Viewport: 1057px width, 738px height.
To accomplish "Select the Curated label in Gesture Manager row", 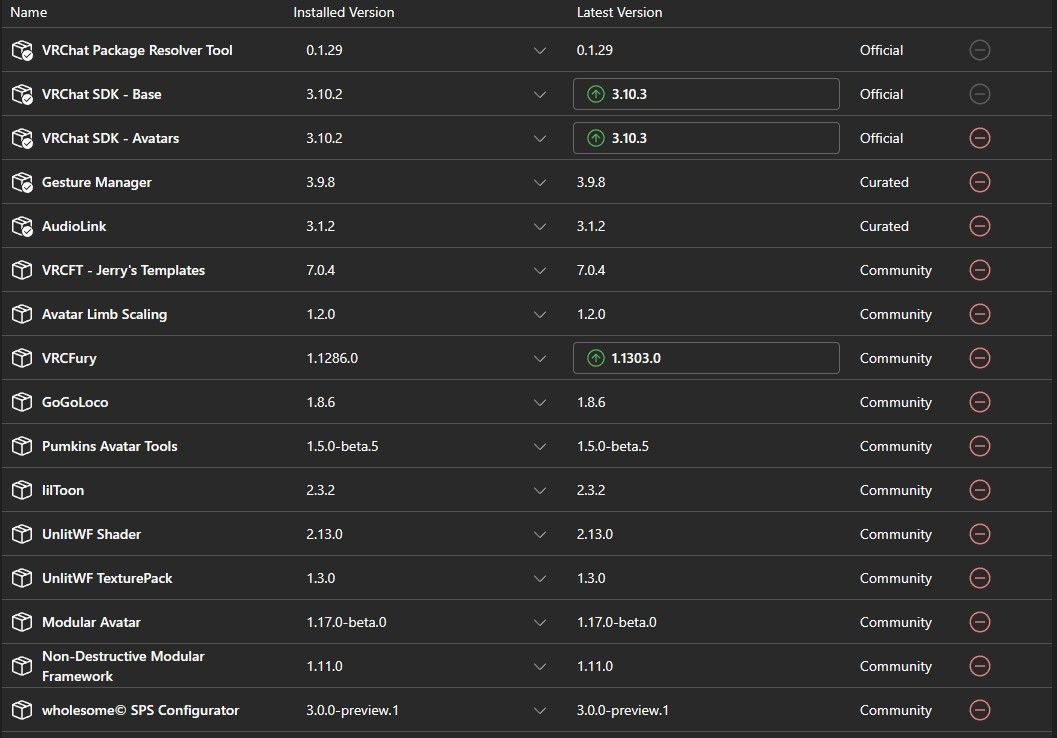I will pyautogui.click(x=884, y=182).
